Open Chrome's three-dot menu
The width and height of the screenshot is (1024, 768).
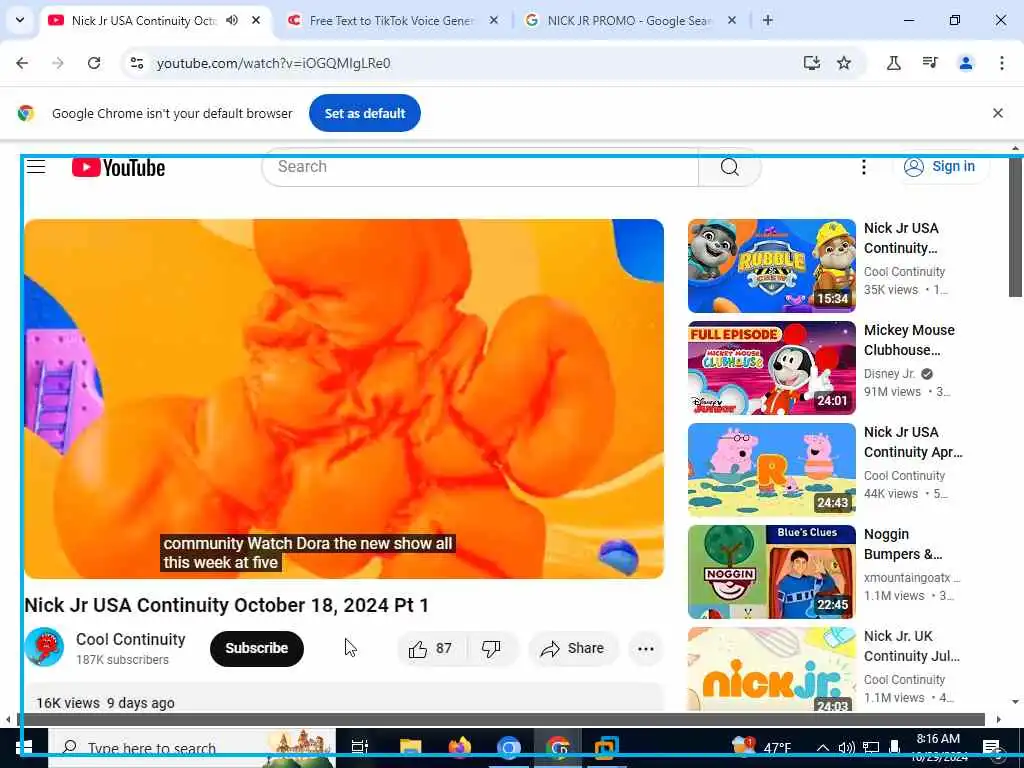1002,63
